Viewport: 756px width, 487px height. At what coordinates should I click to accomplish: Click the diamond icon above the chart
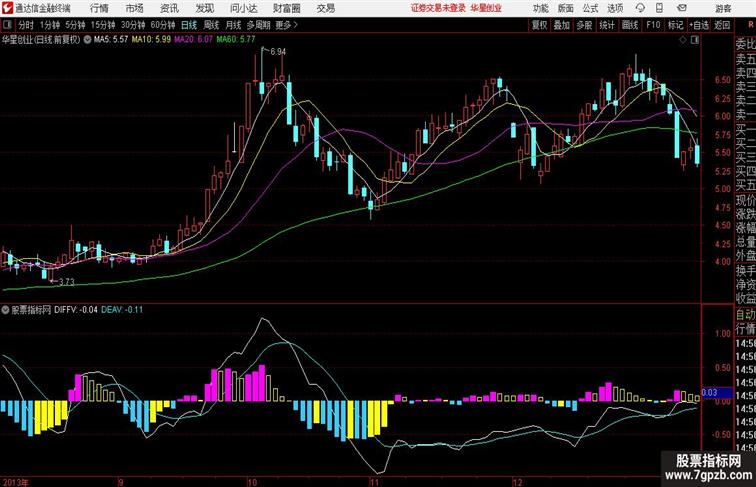[683, 40]
